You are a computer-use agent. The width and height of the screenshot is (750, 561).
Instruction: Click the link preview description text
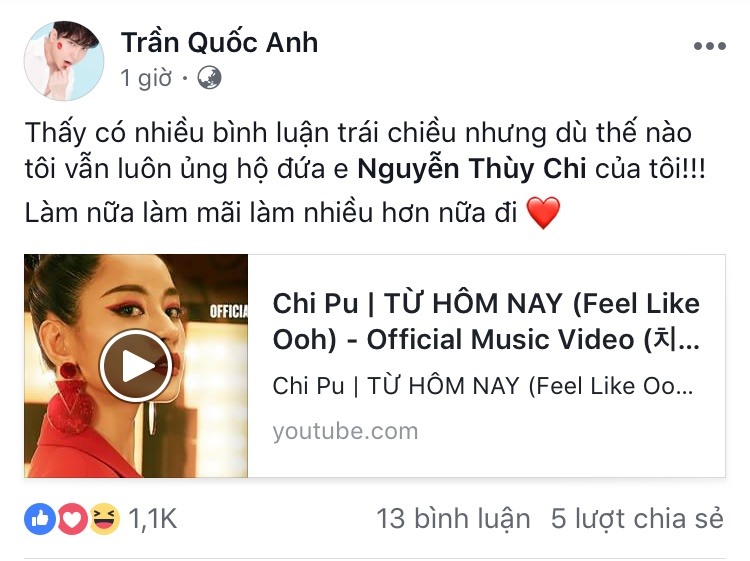(x=483, y=386)
